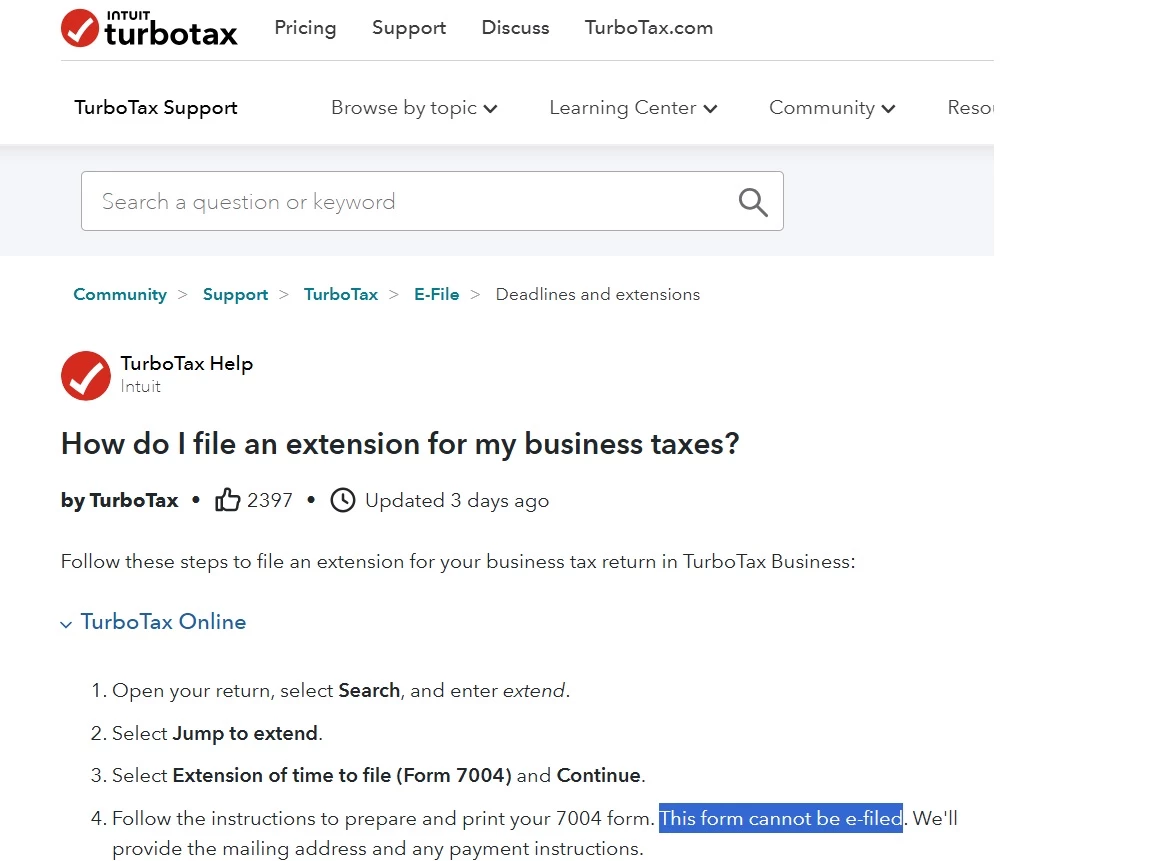Viewport: 1152px width, 861px height.
Task: Open the Pricing menu item
Action: tap(305, 28)
